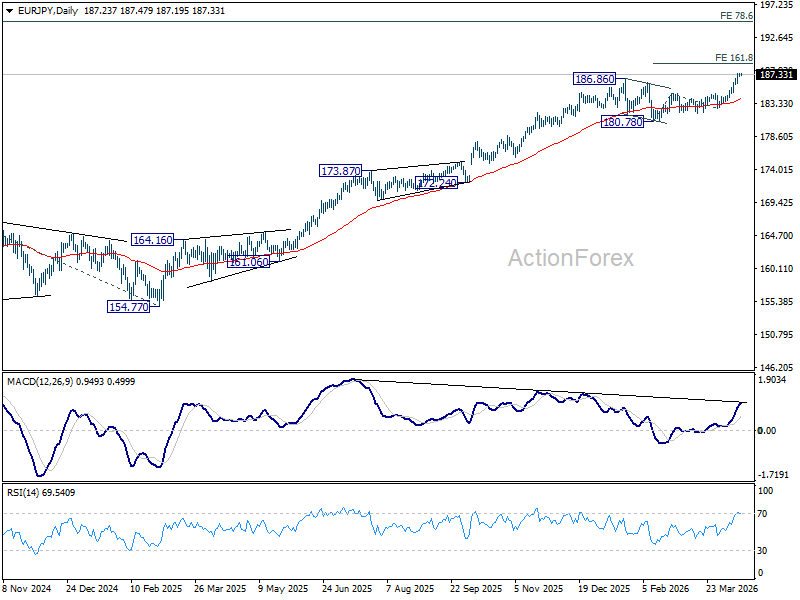Open the EURJPY chart dropdown triangle
The image size is (800, 600).
(x=10, y=11)
